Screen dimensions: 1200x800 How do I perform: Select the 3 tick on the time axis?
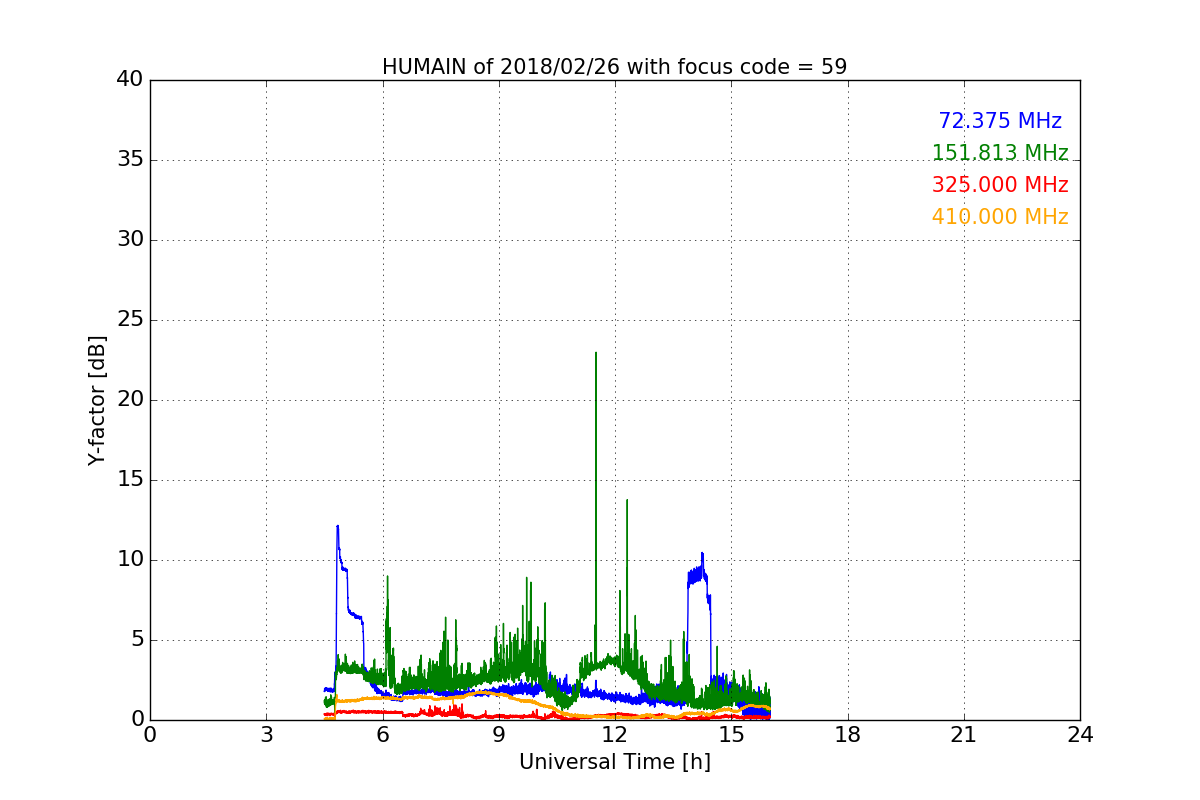266,735
